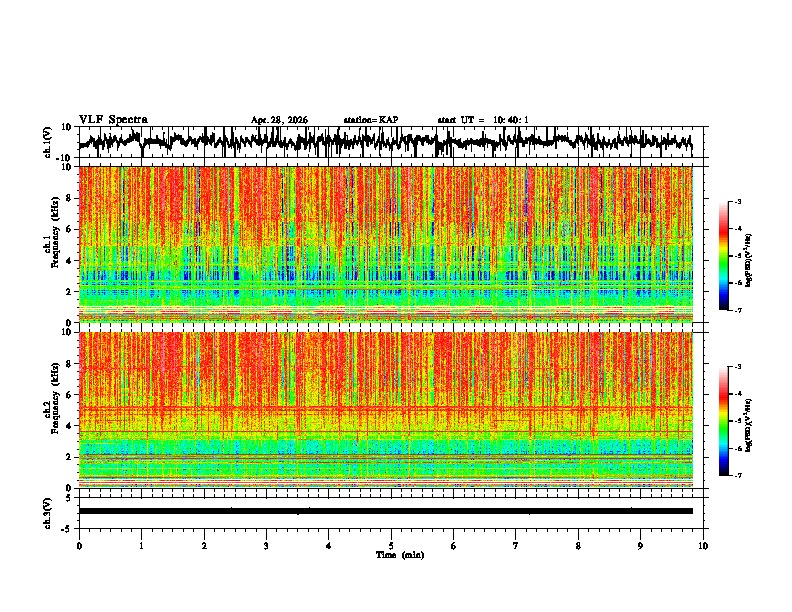Image resolution: width=792 pixels, height=612 pixels.
Task: Click the ch.1(V) waveform axis label
Action: point(48,142)
